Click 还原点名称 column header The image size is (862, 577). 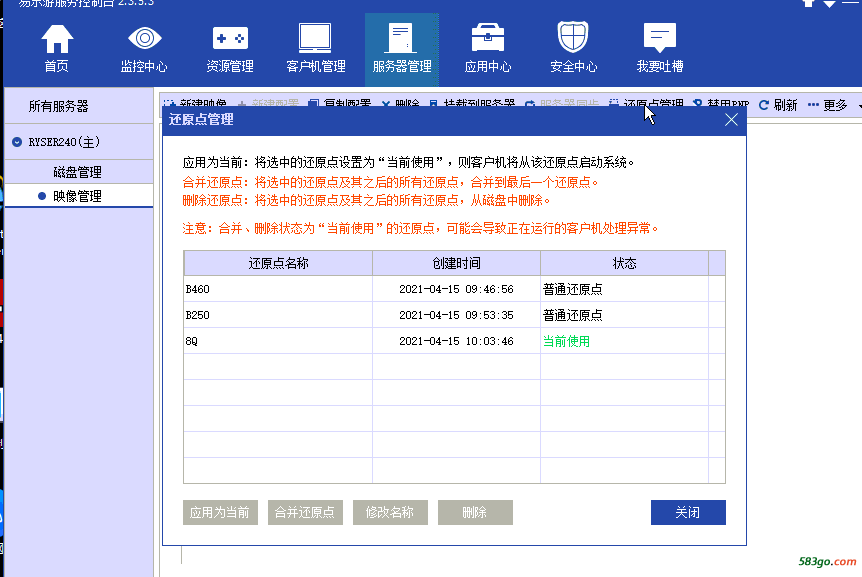(x=278, y=263)
